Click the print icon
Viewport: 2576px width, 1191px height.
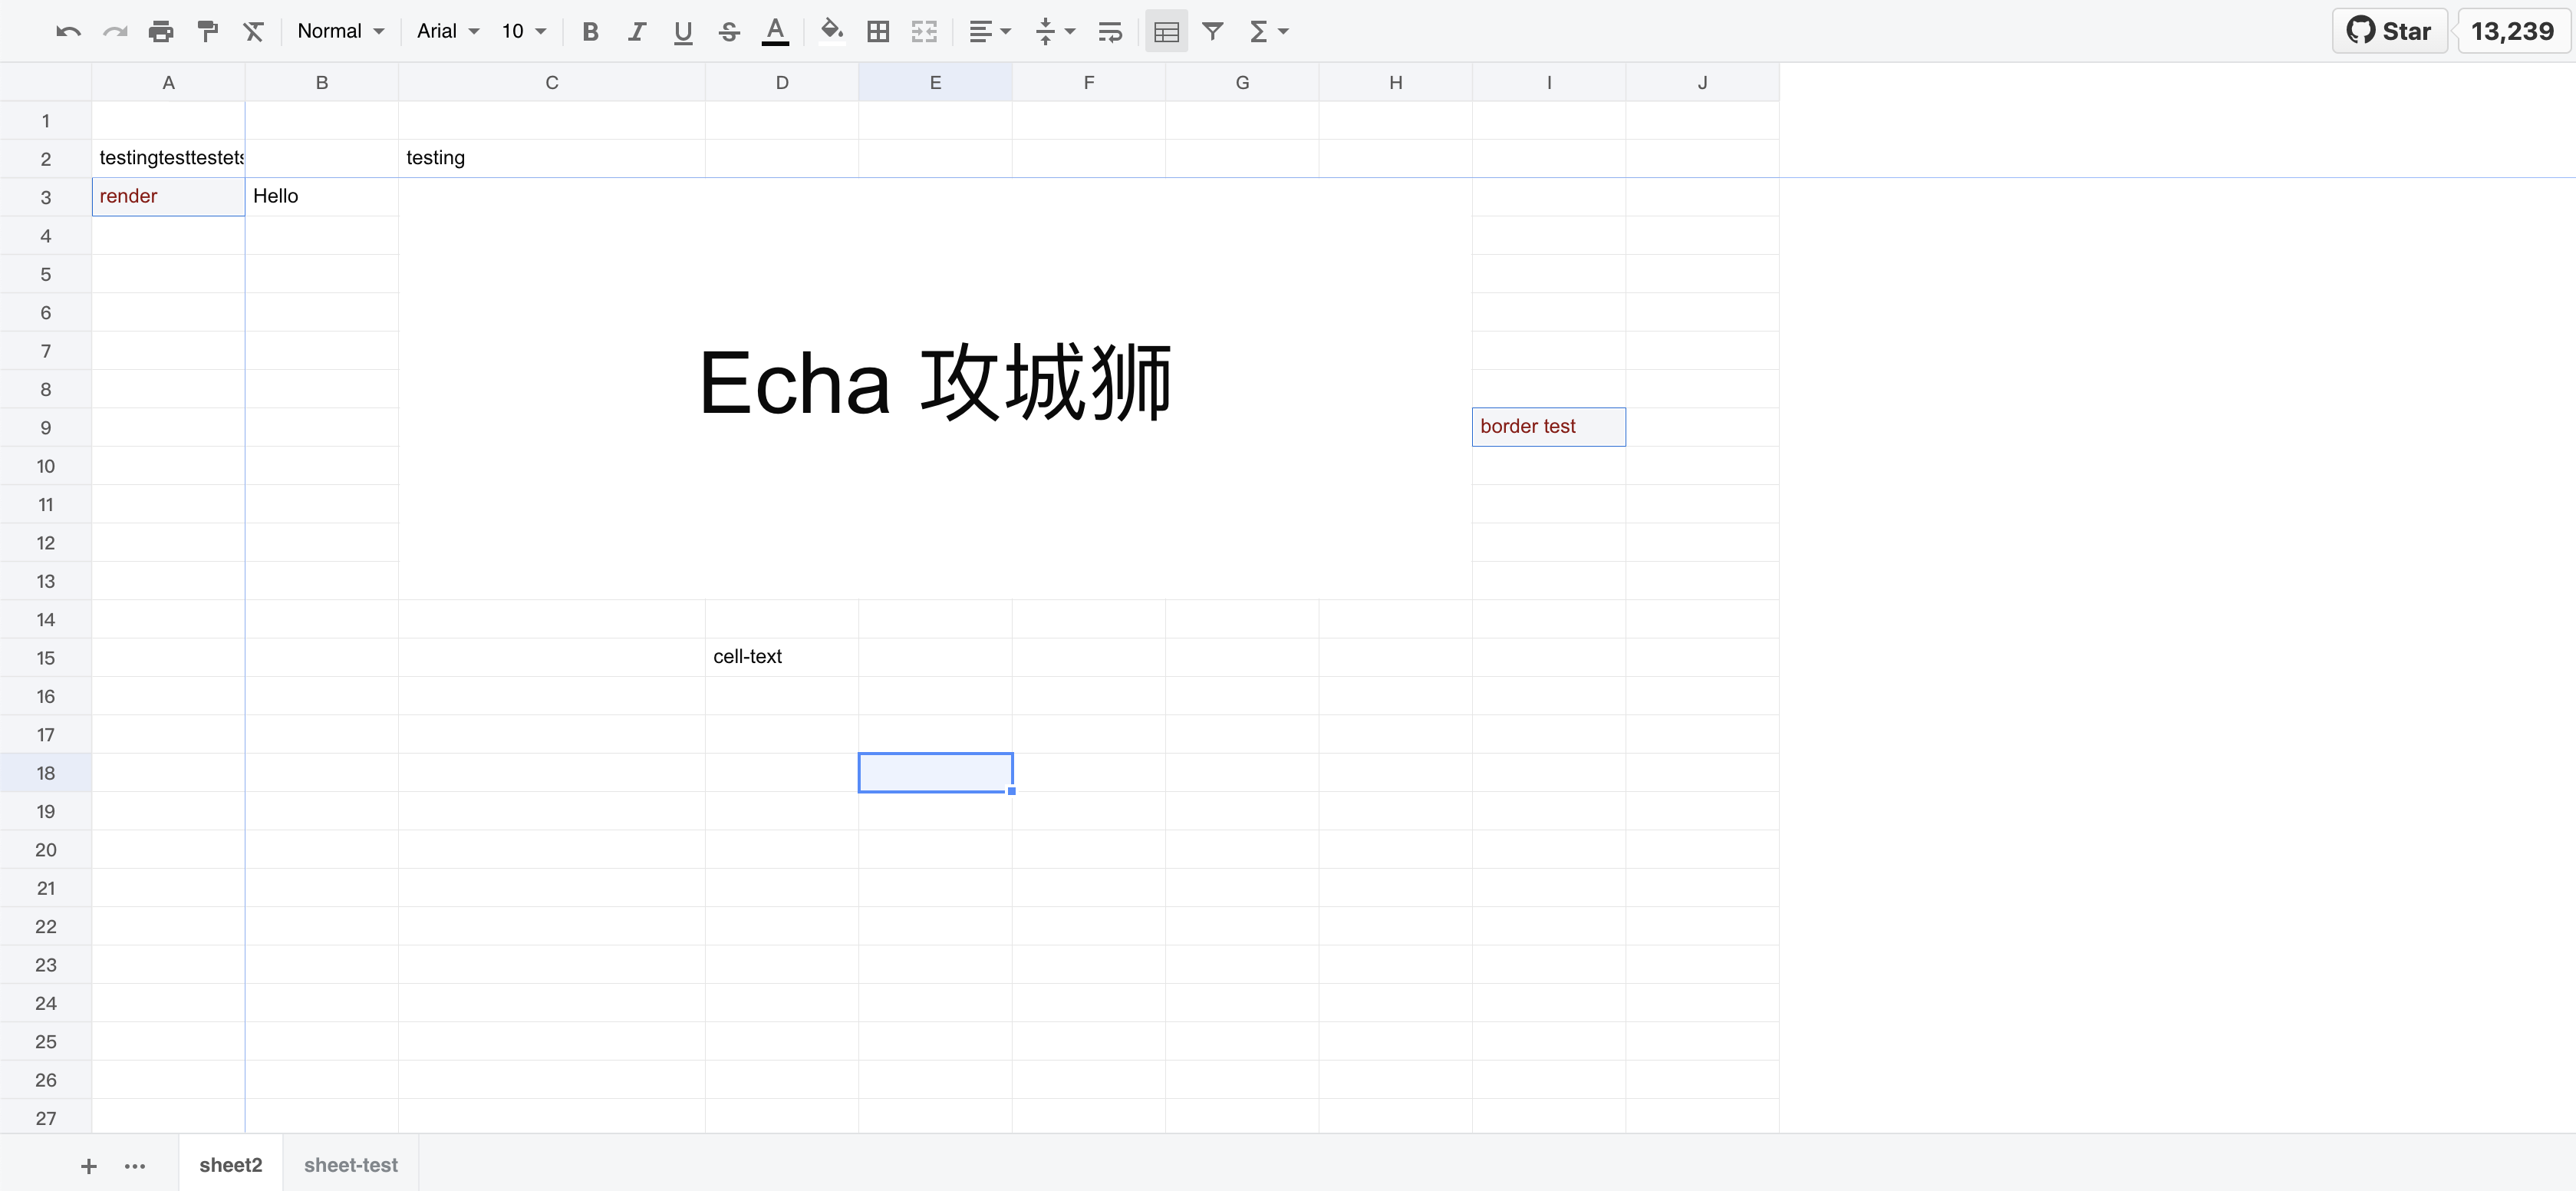[x=160, y=32]
